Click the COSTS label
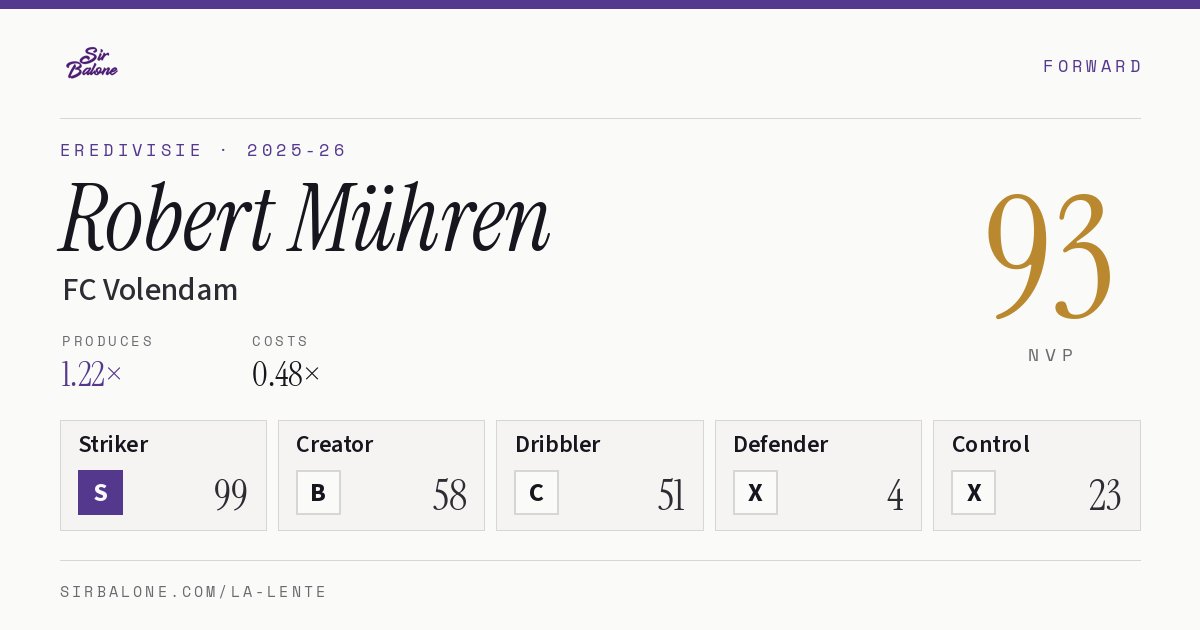This screenshot has width=1200, height=630. [x=281, y=341]
